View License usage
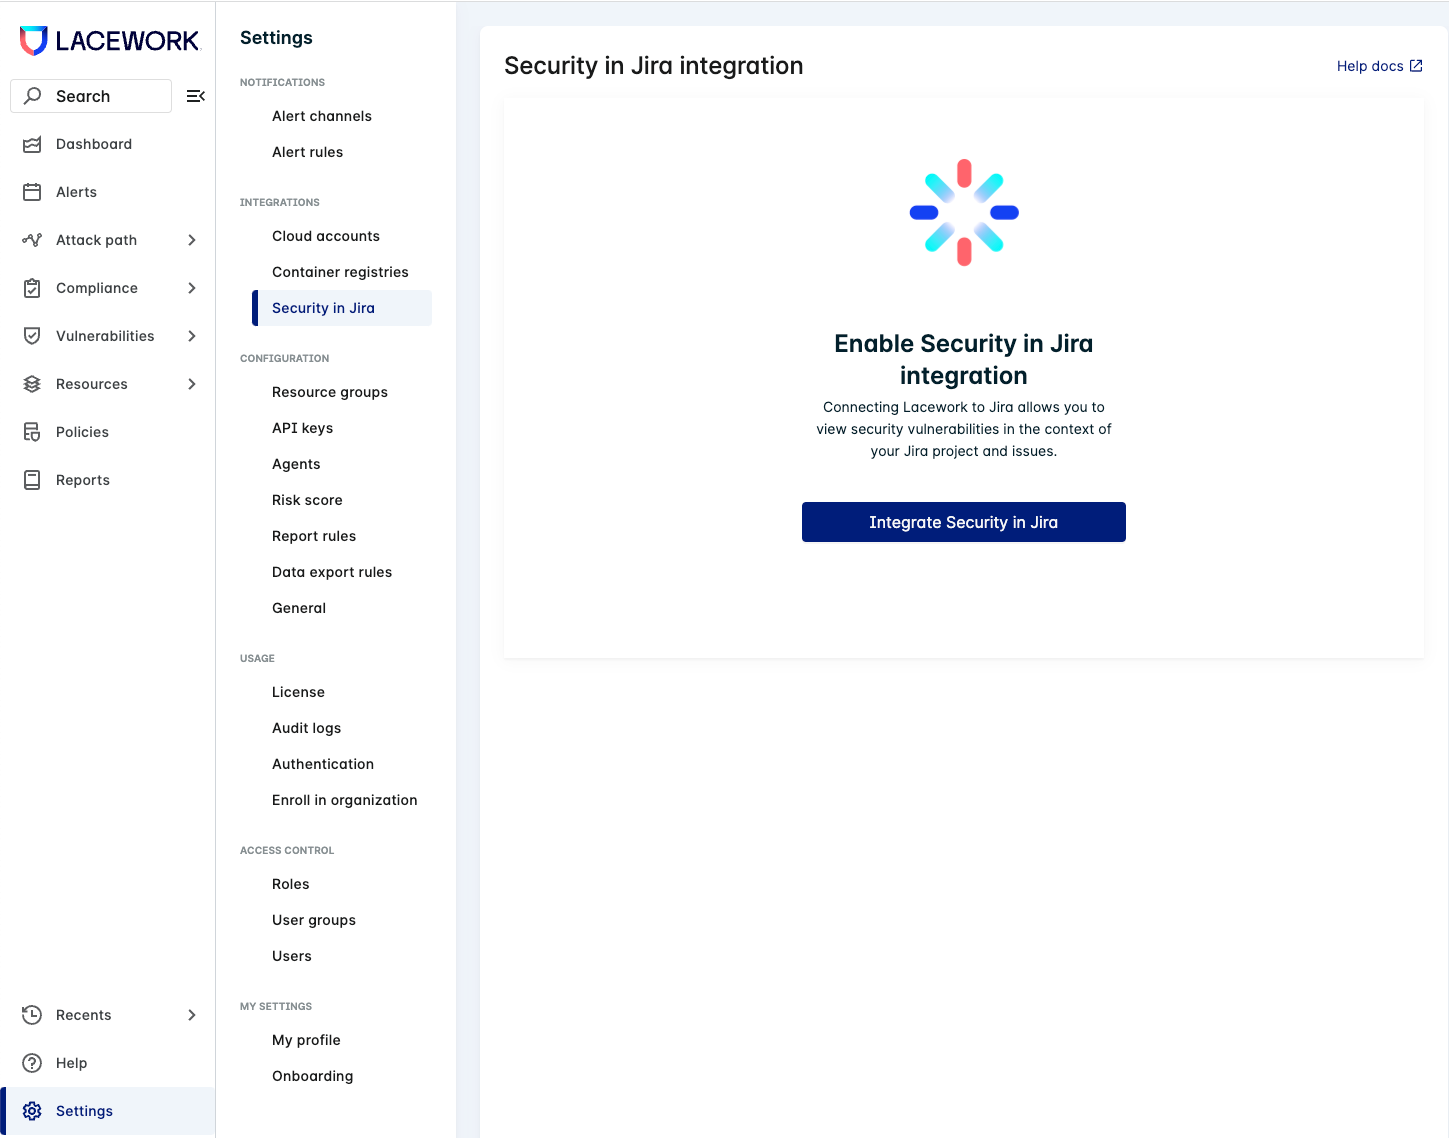 point(298,692)
